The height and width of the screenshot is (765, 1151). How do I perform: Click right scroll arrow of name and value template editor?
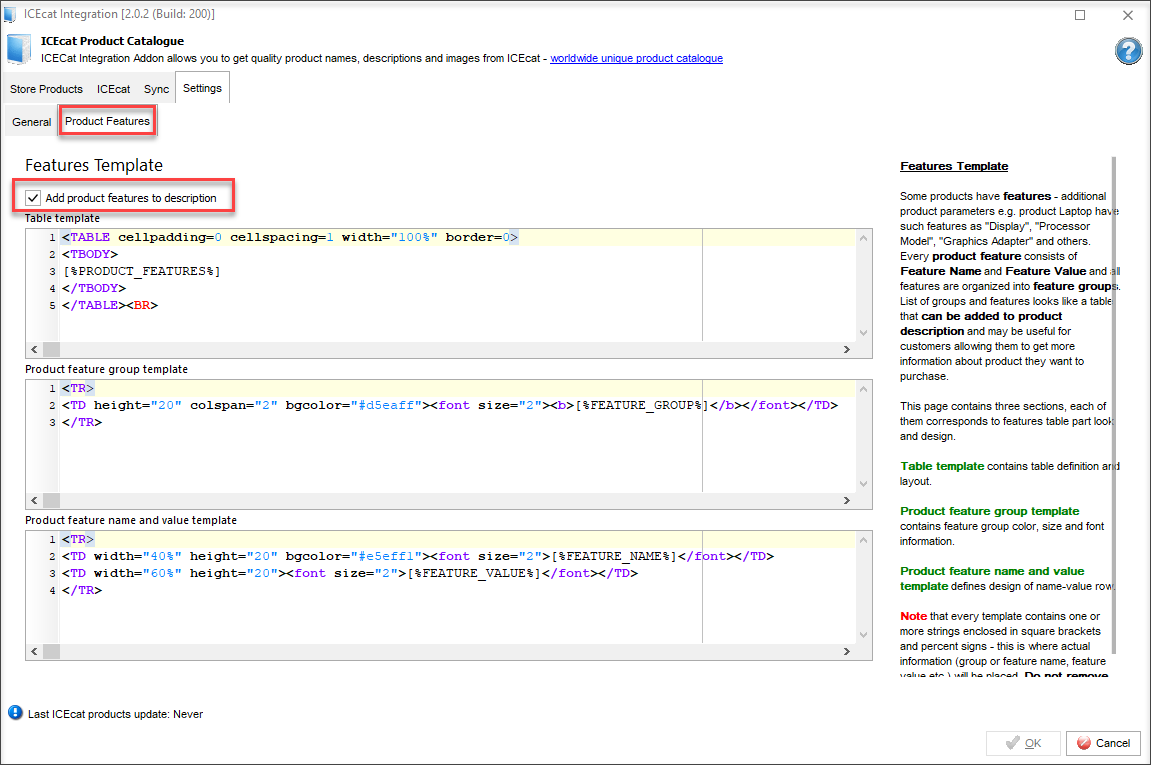pos(846,651)
